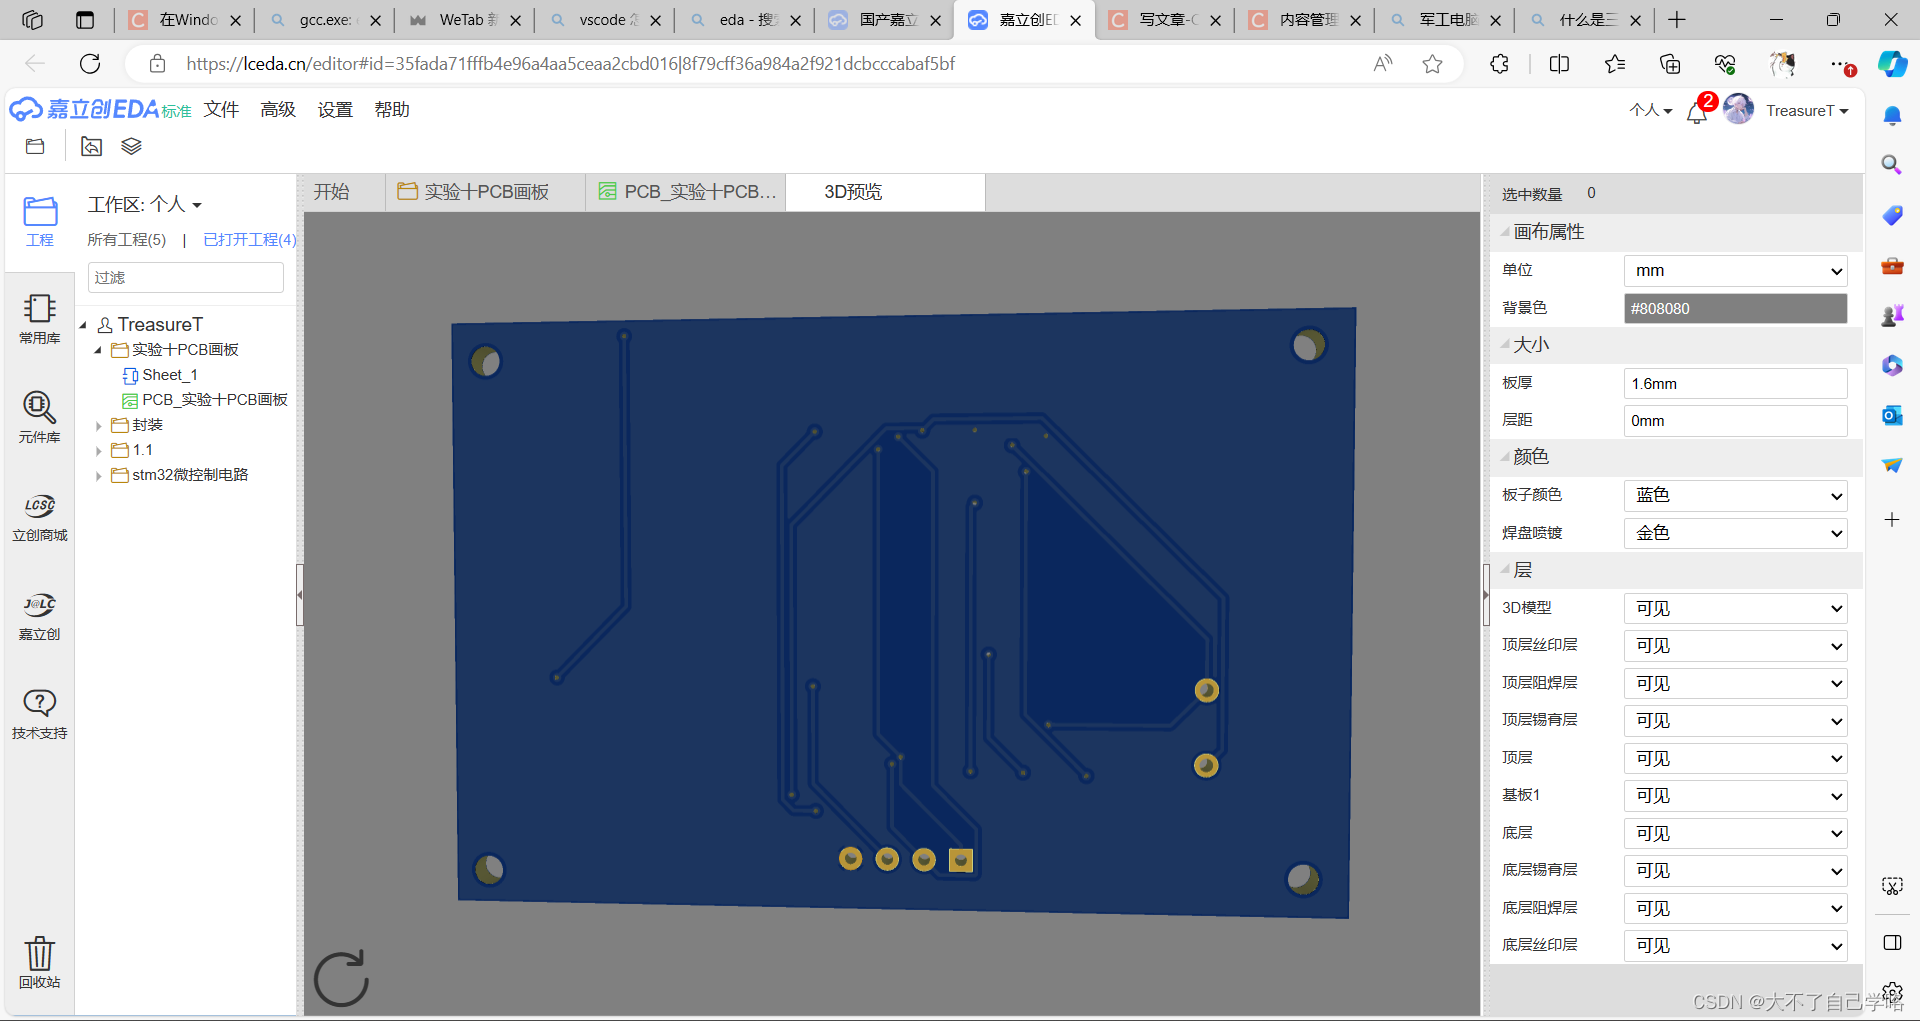Image resolution: width=1920 pixels, height=1021 pixels.
Task: Click the circular reset view arrow
Action: [x=341, y=978]
